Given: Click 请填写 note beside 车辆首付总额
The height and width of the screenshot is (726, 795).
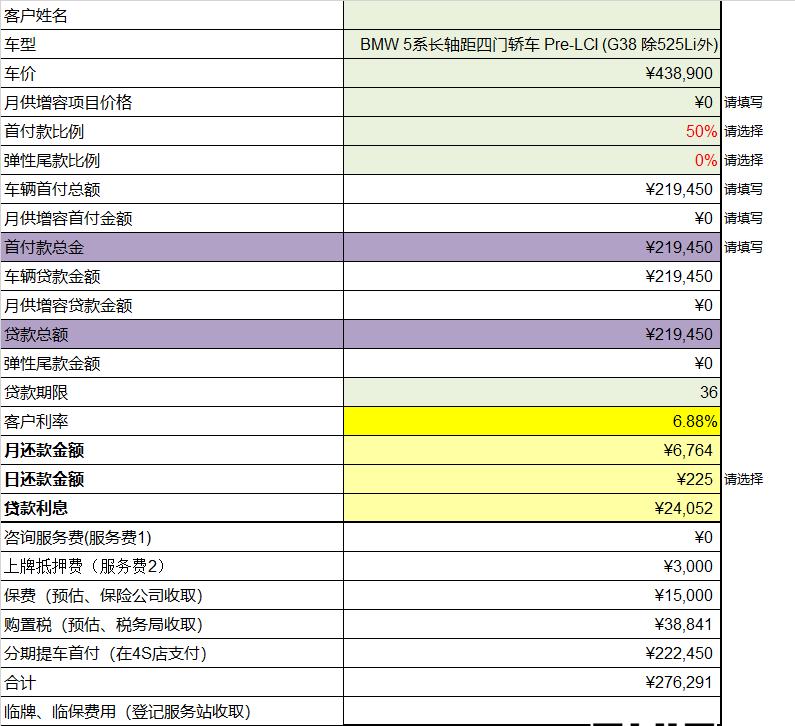Looking at the screenshot, I should point(743,189).
